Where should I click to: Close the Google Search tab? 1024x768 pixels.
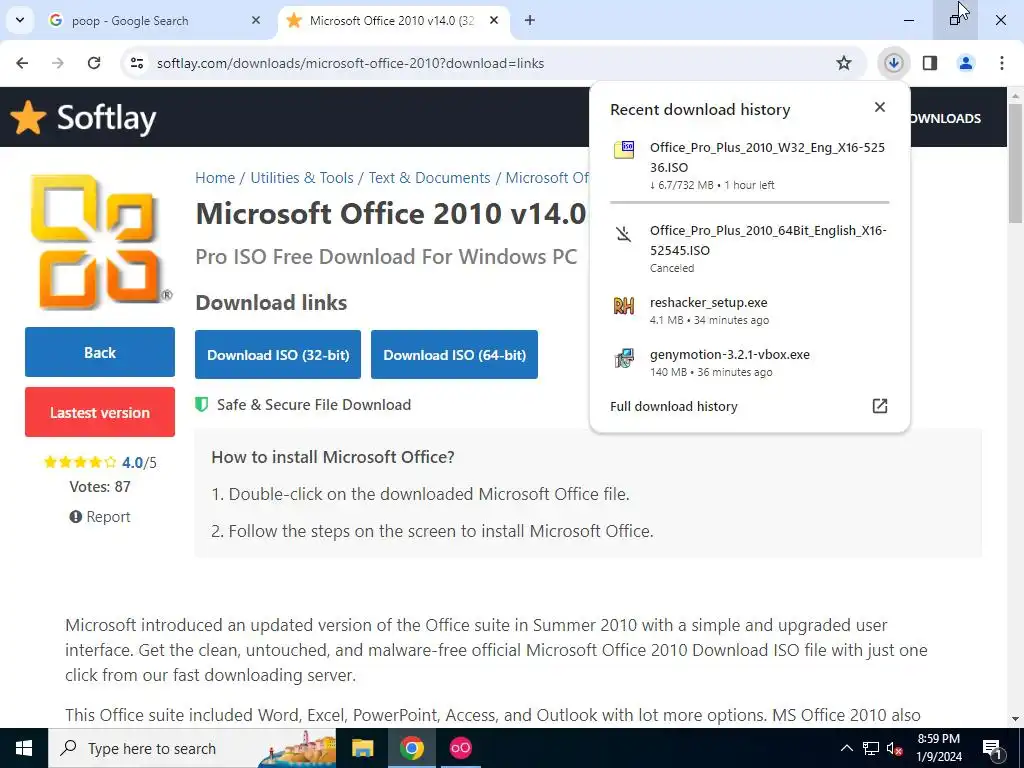(256, 21)
